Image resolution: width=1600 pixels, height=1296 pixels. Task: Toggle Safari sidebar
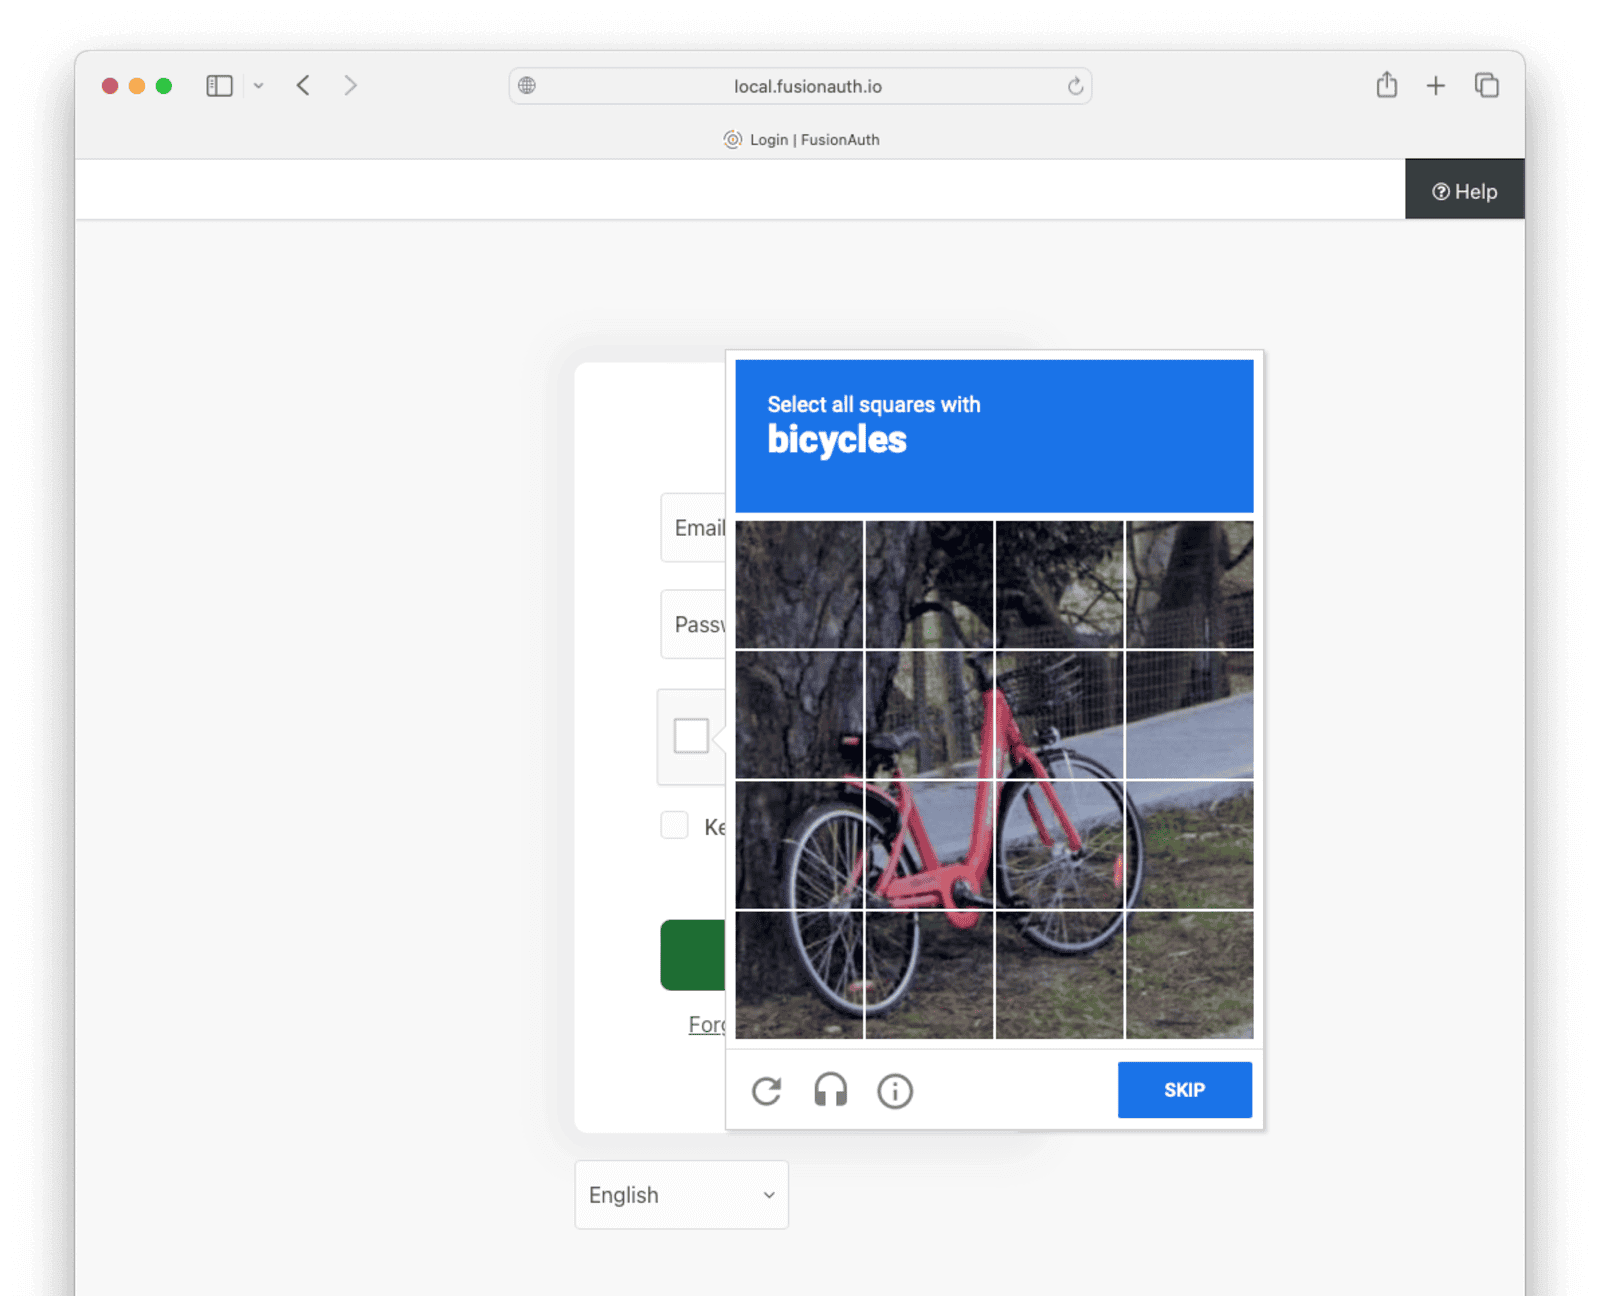[219, 86]
